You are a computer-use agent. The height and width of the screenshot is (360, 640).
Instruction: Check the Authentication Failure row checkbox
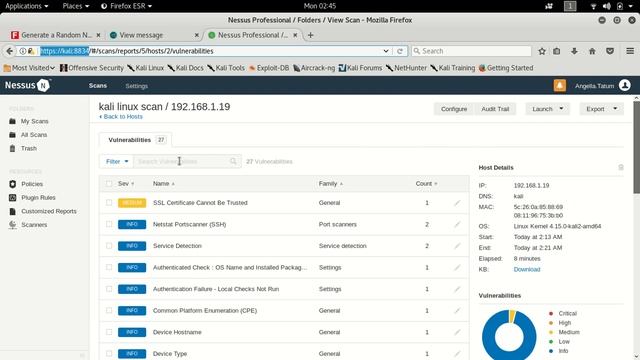coord(109,289)
